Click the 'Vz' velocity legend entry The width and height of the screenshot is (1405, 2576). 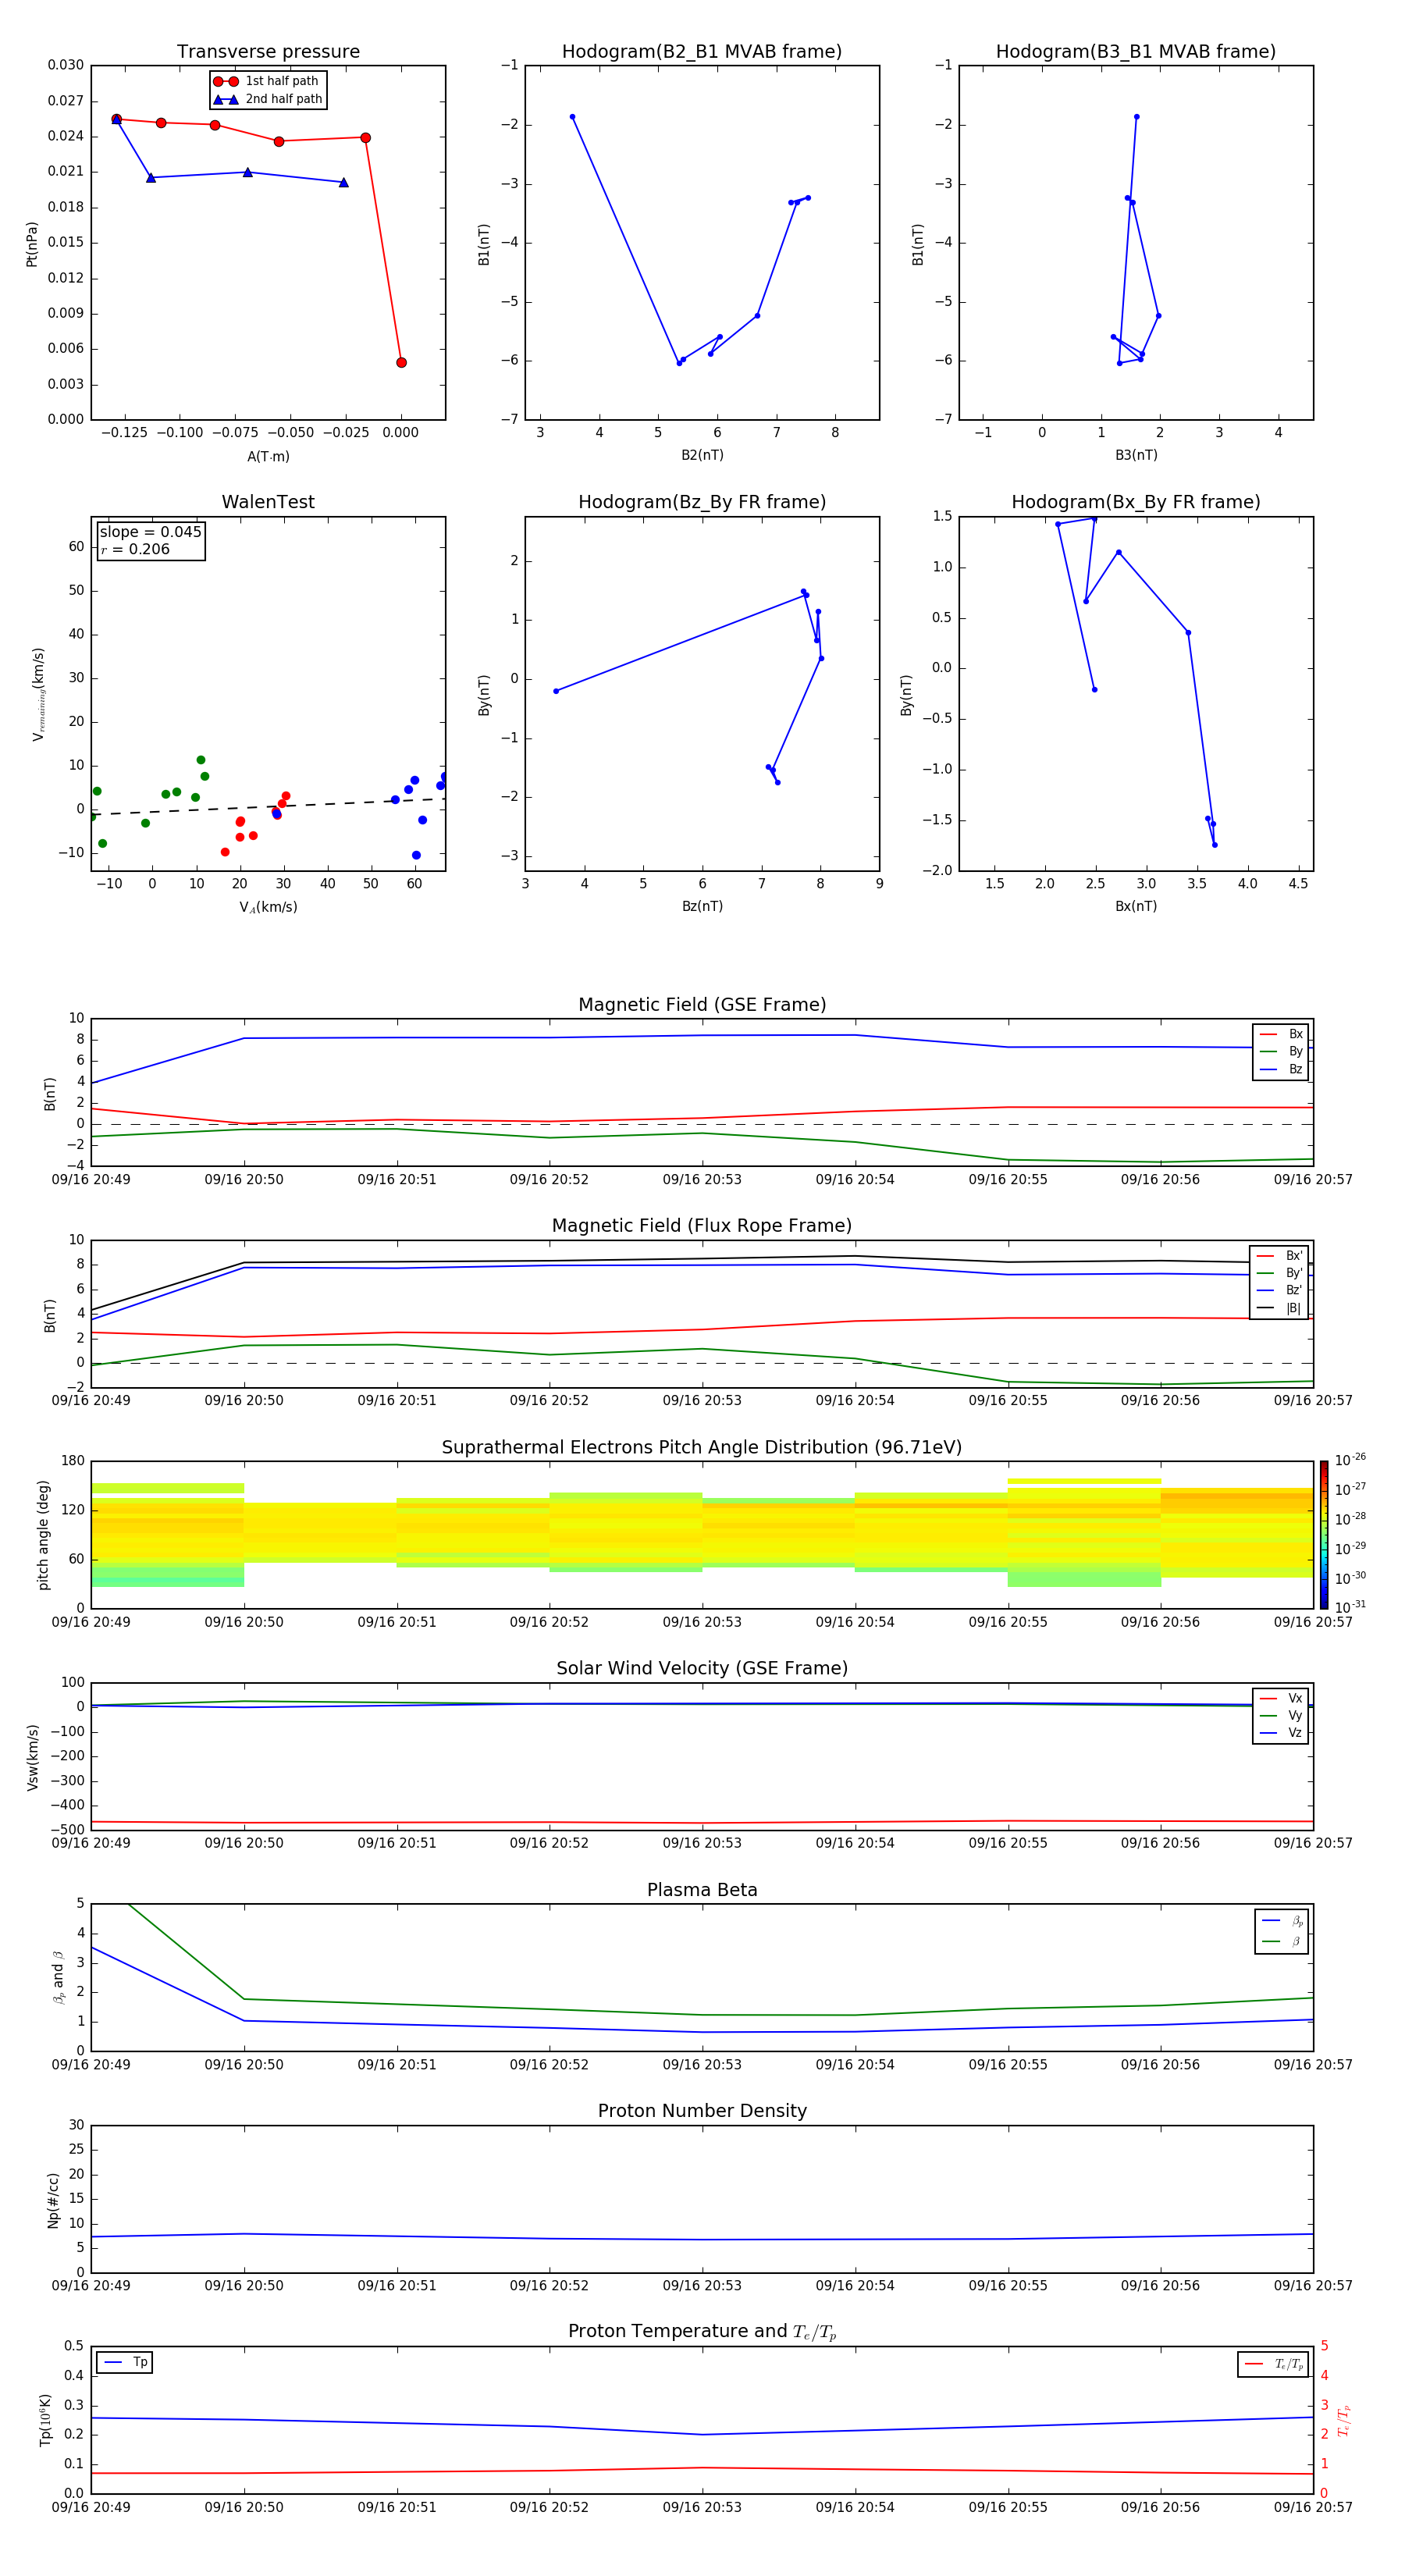(x=1281, y=1733)
